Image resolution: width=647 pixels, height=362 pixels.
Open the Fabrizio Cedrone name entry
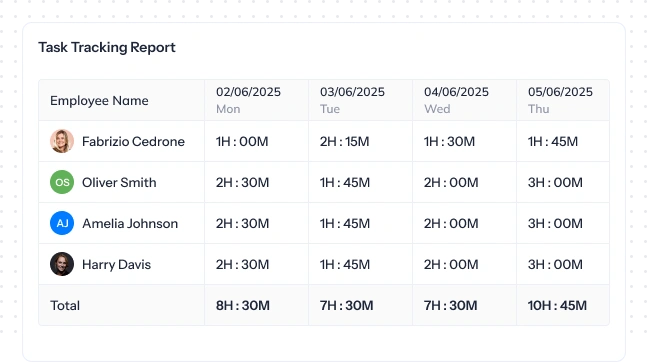pyautogui.click(x=133, y=142)
